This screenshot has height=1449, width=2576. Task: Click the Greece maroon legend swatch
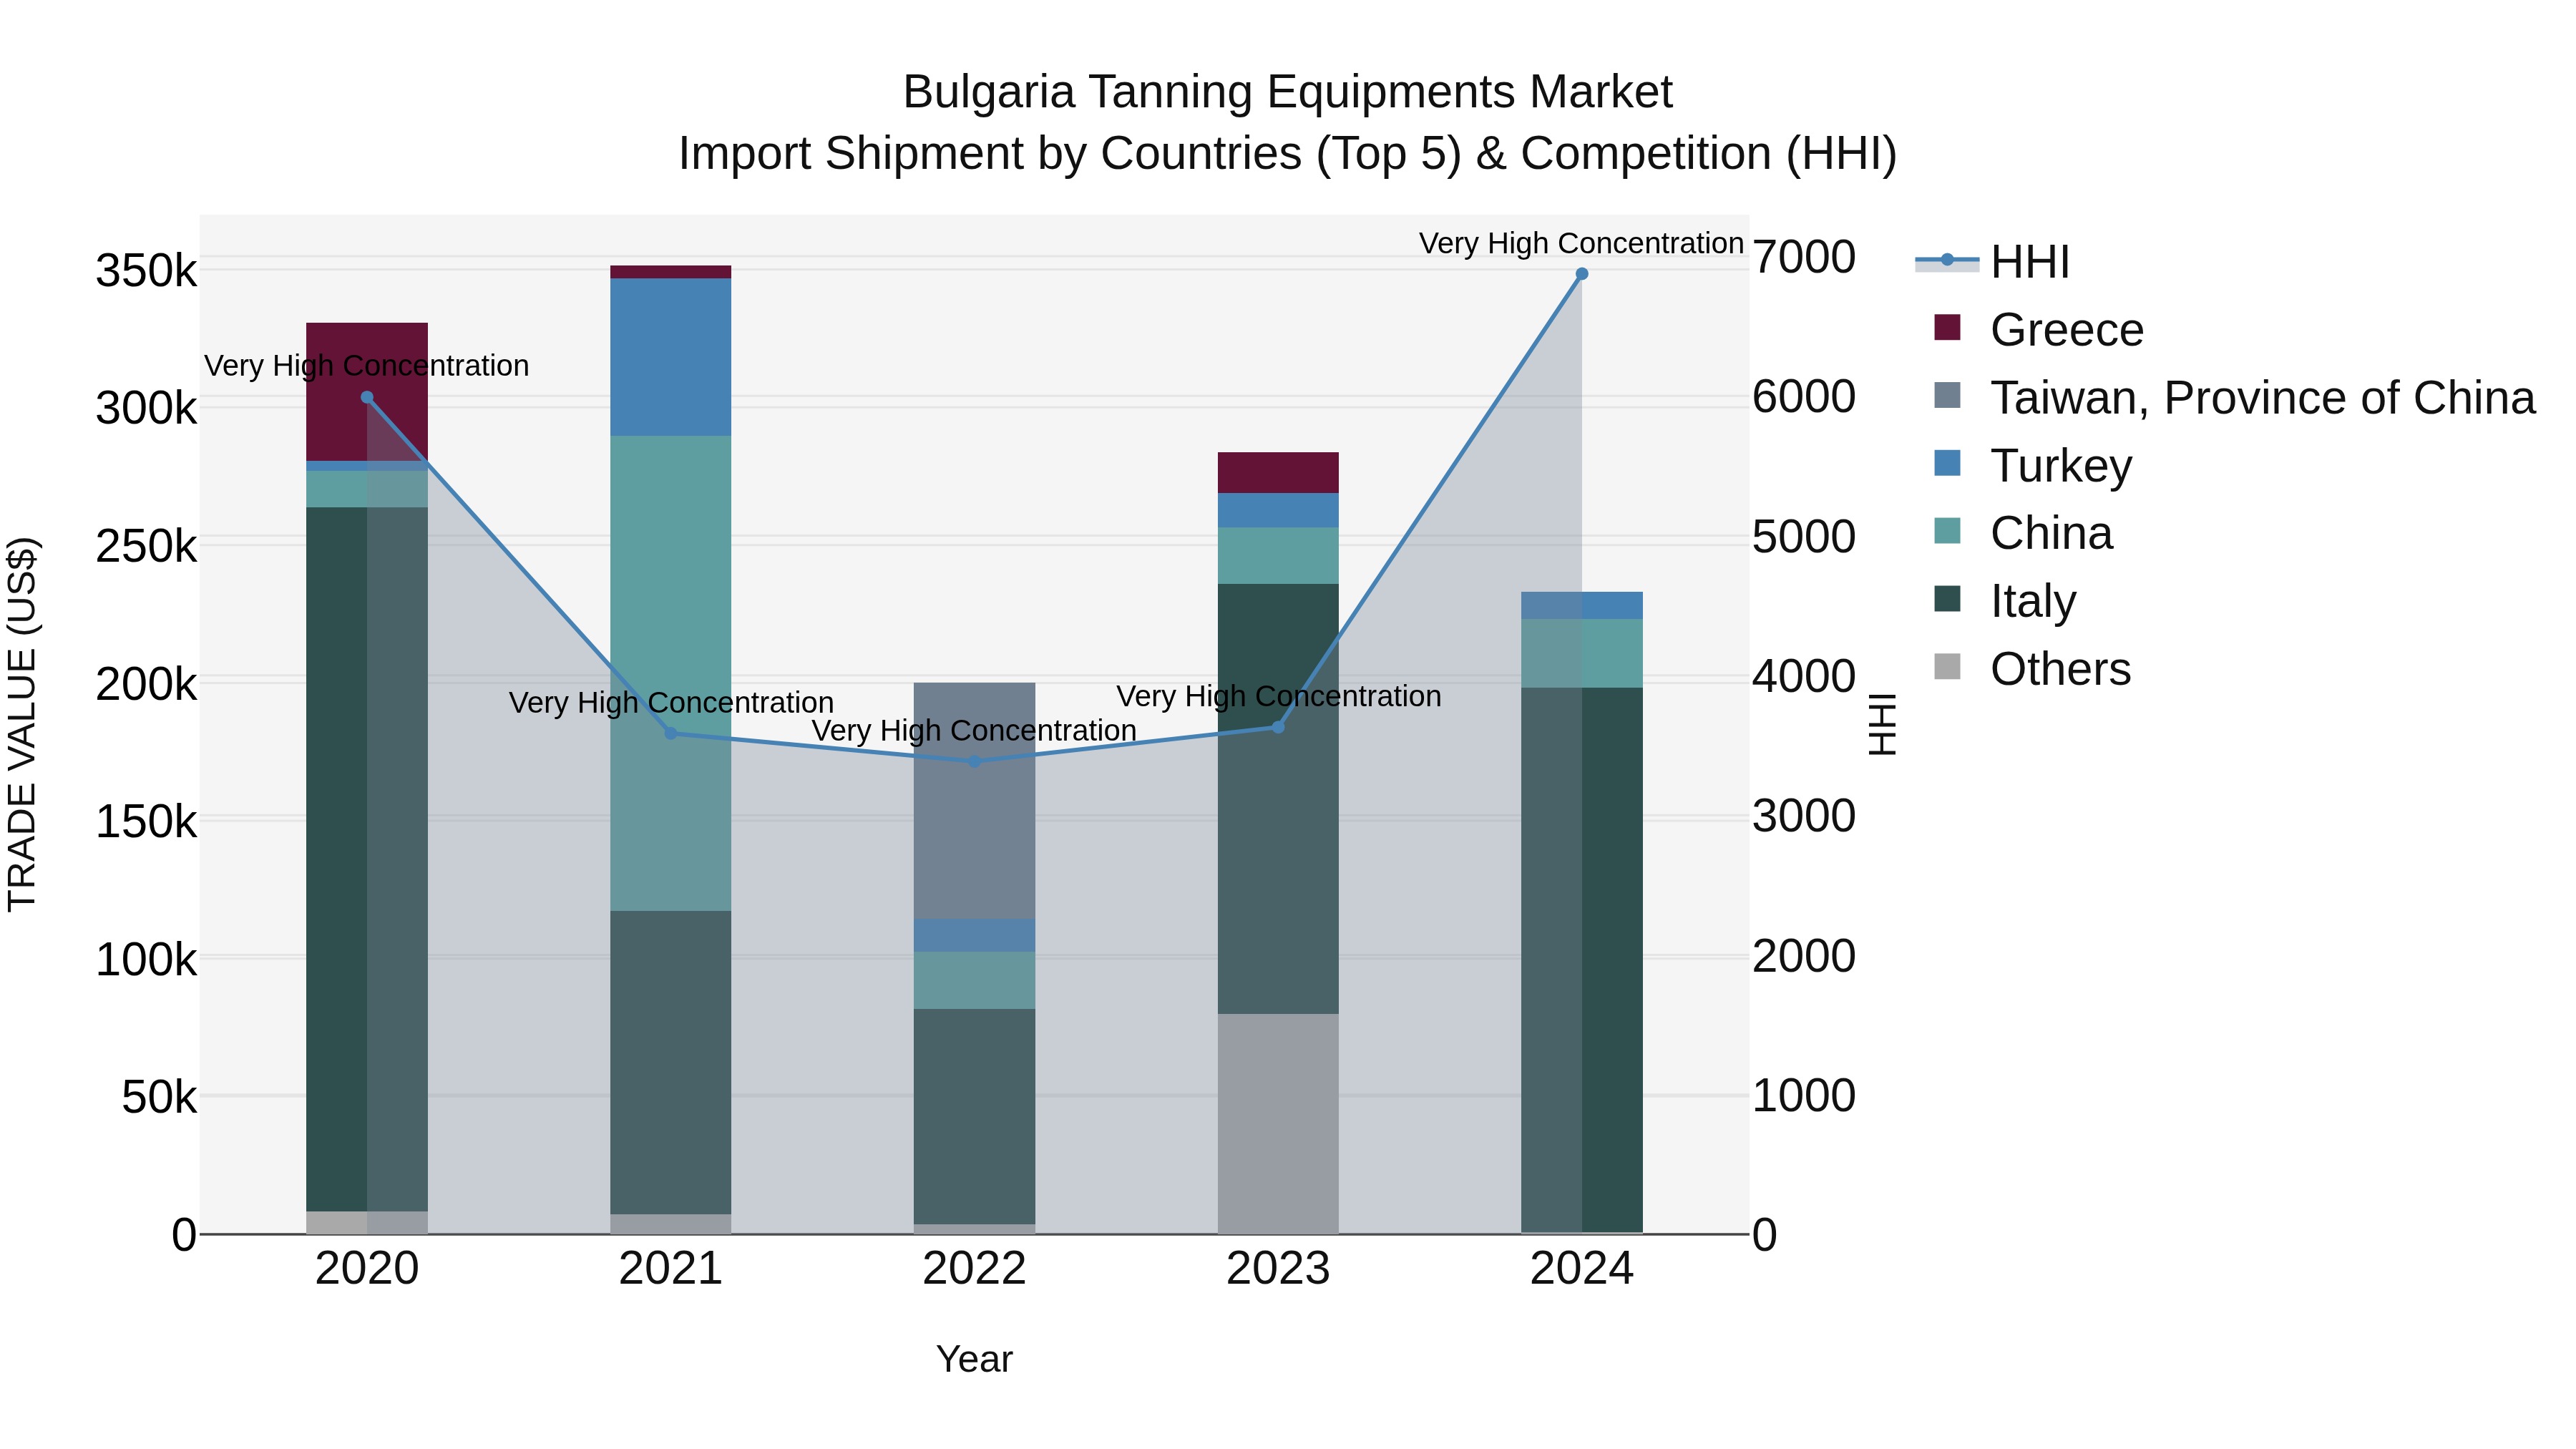point(1947,327)
